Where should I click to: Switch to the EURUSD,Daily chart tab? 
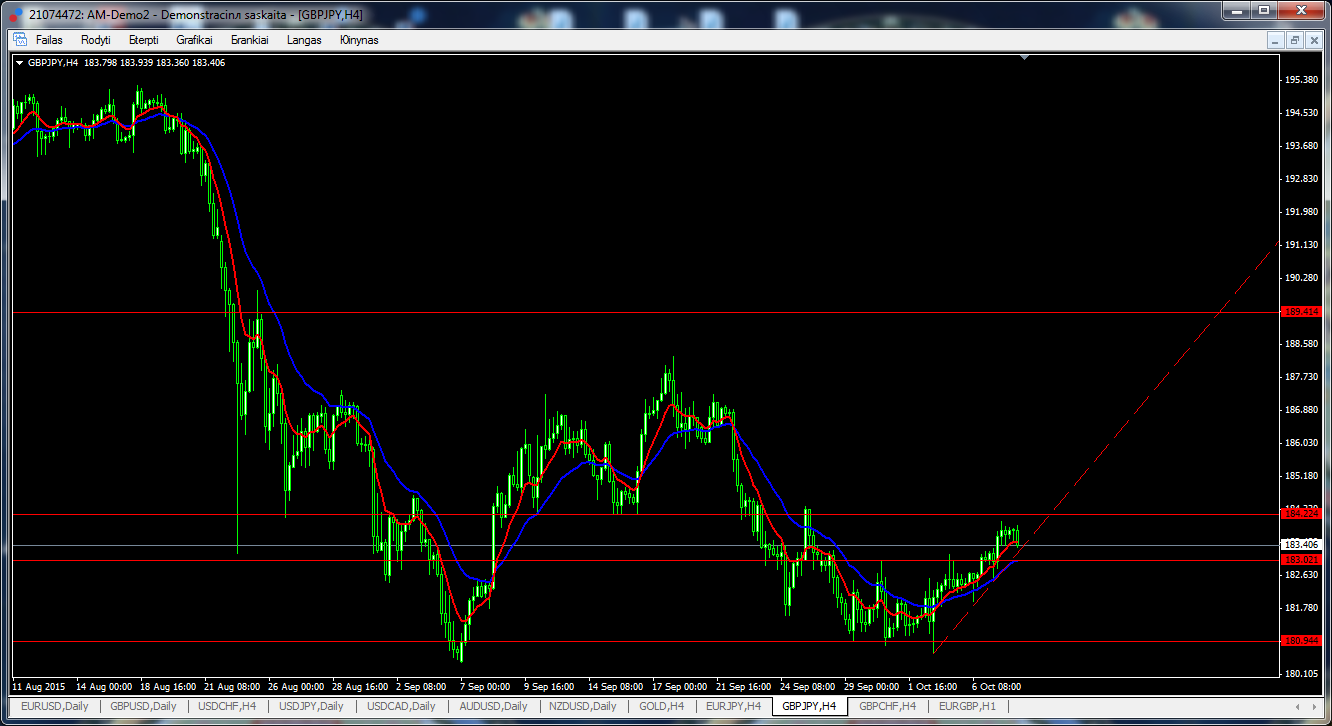[55, 706]
